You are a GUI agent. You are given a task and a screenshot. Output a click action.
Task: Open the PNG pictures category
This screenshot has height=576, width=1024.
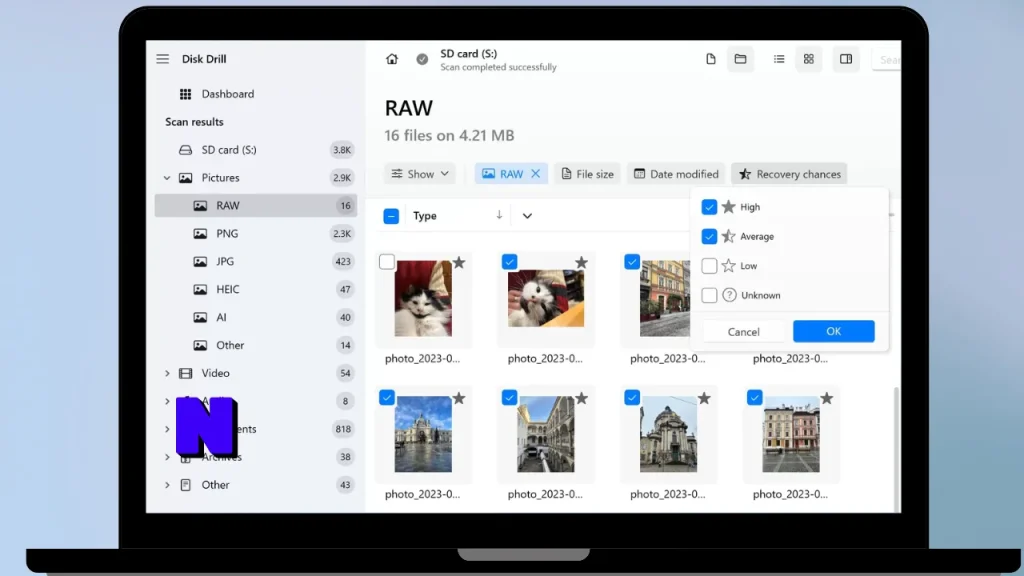256,233
